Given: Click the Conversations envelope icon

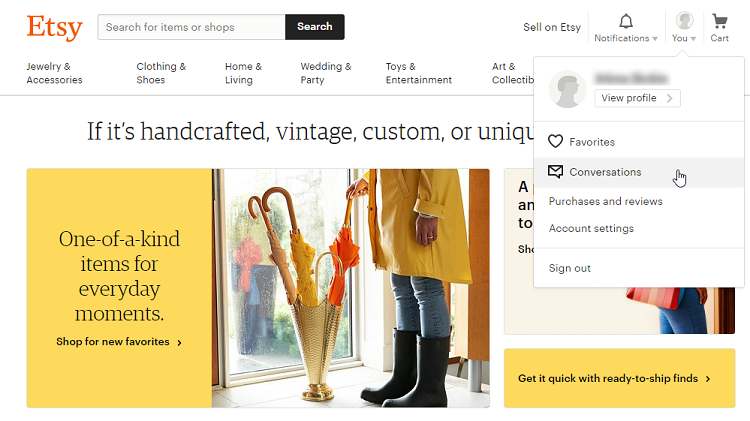Looking at the screenshot, I should (556, 172).
